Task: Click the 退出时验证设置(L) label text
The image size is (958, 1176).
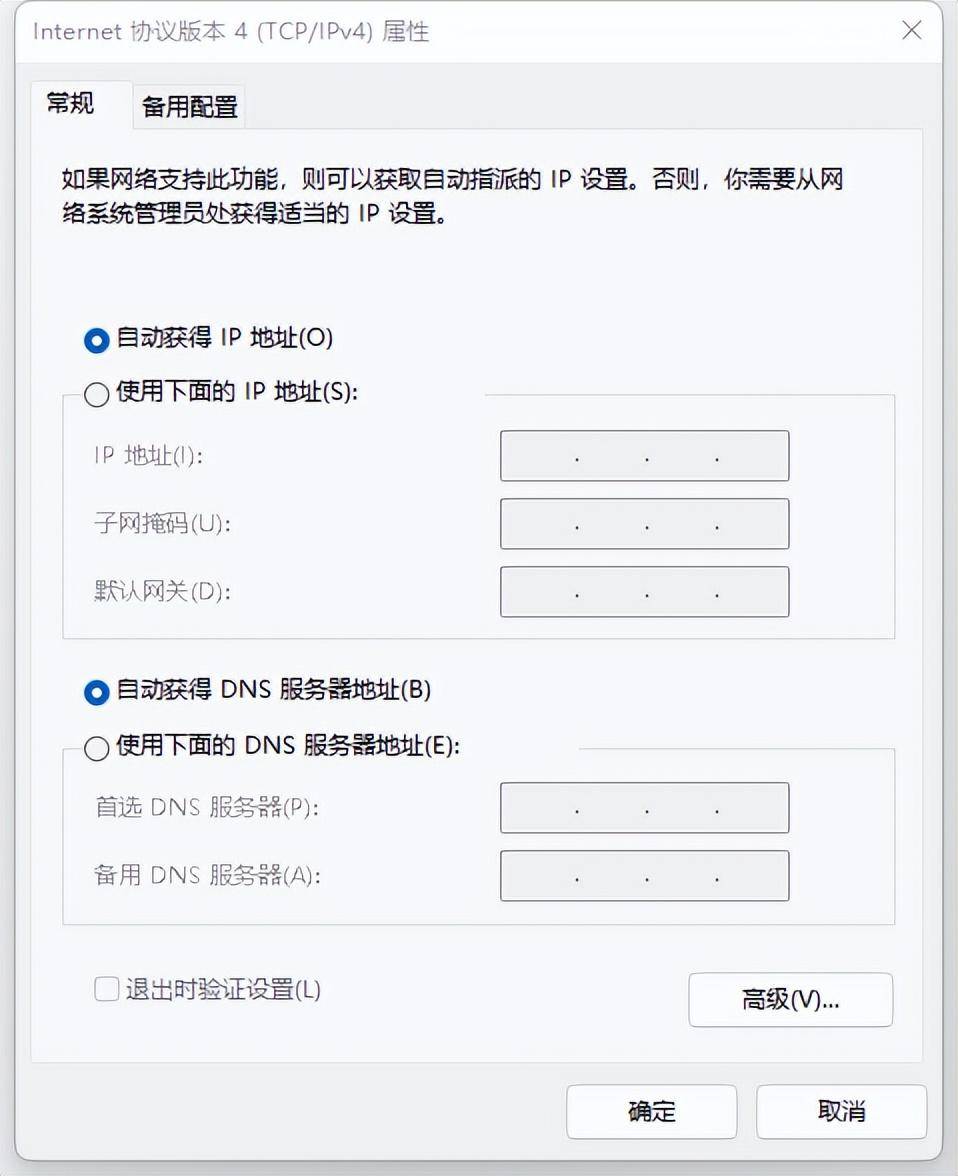Action: click(x=223, y=989)
